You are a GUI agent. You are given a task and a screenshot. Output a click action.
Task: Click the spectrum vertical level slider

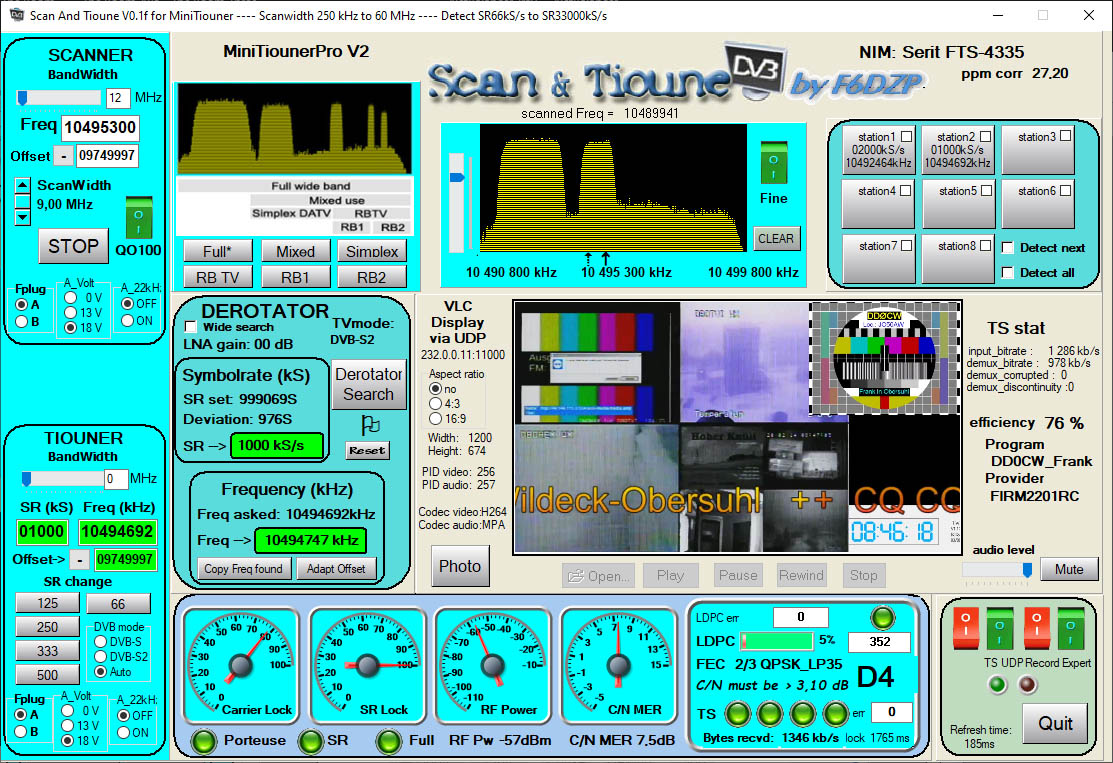(457, 202)
